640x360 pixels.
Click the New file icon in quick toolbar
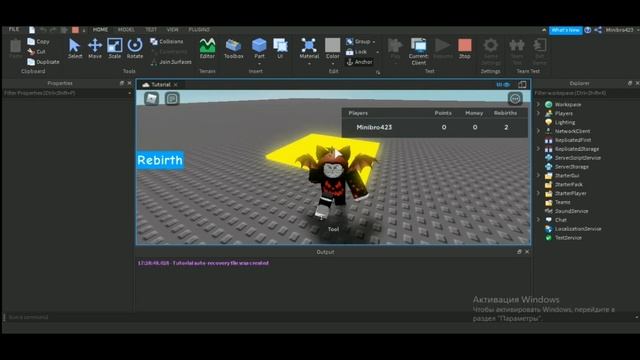point(32,30)
